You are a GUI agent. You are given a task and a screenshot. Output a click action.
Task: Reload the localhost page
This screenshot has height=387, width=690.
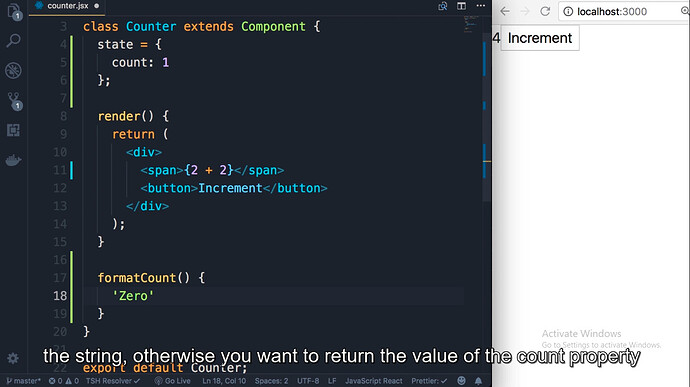coord(545,11)
